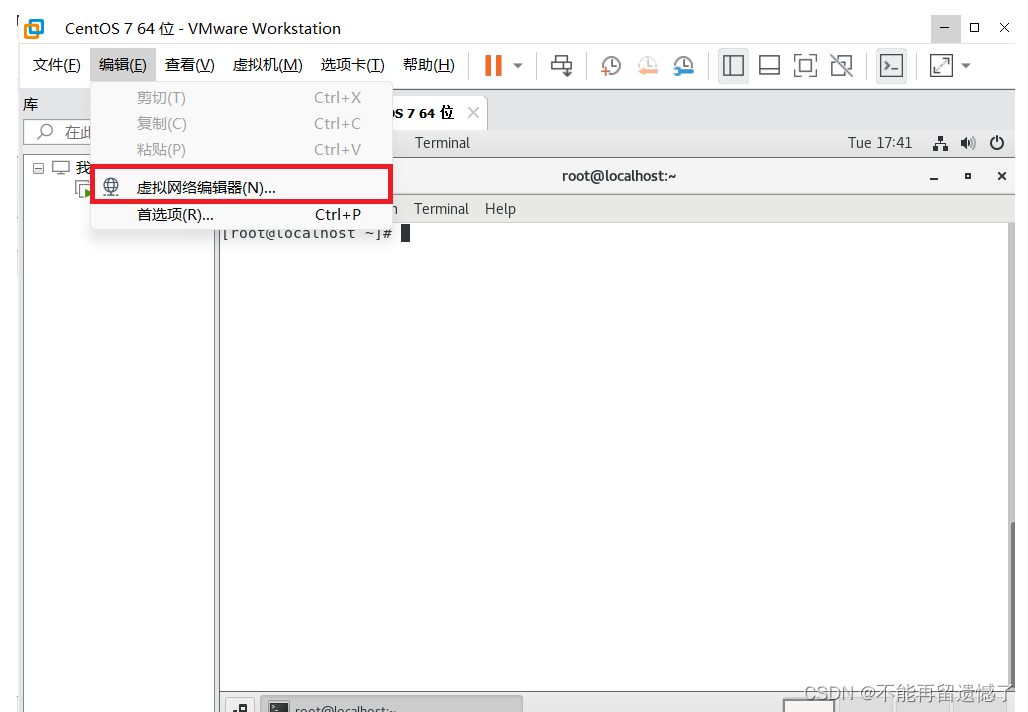Open the console view icon

pos(892,66)
